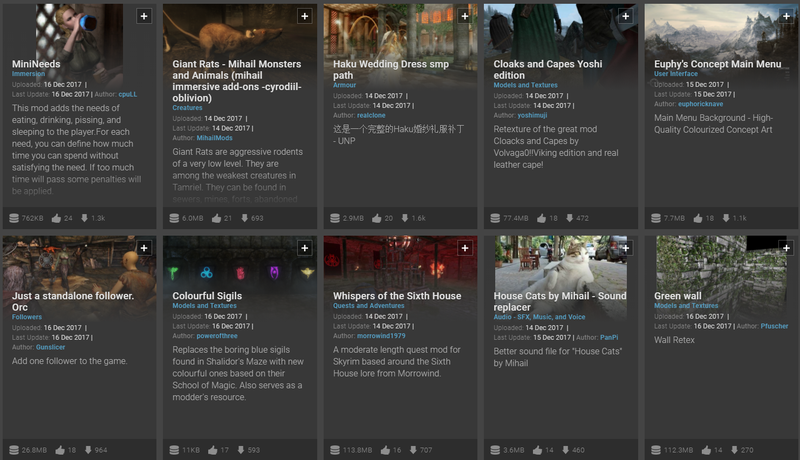Click the plus icon on House Cats card
This screenshot has width=800, height=460.
[x=626, y=248]
